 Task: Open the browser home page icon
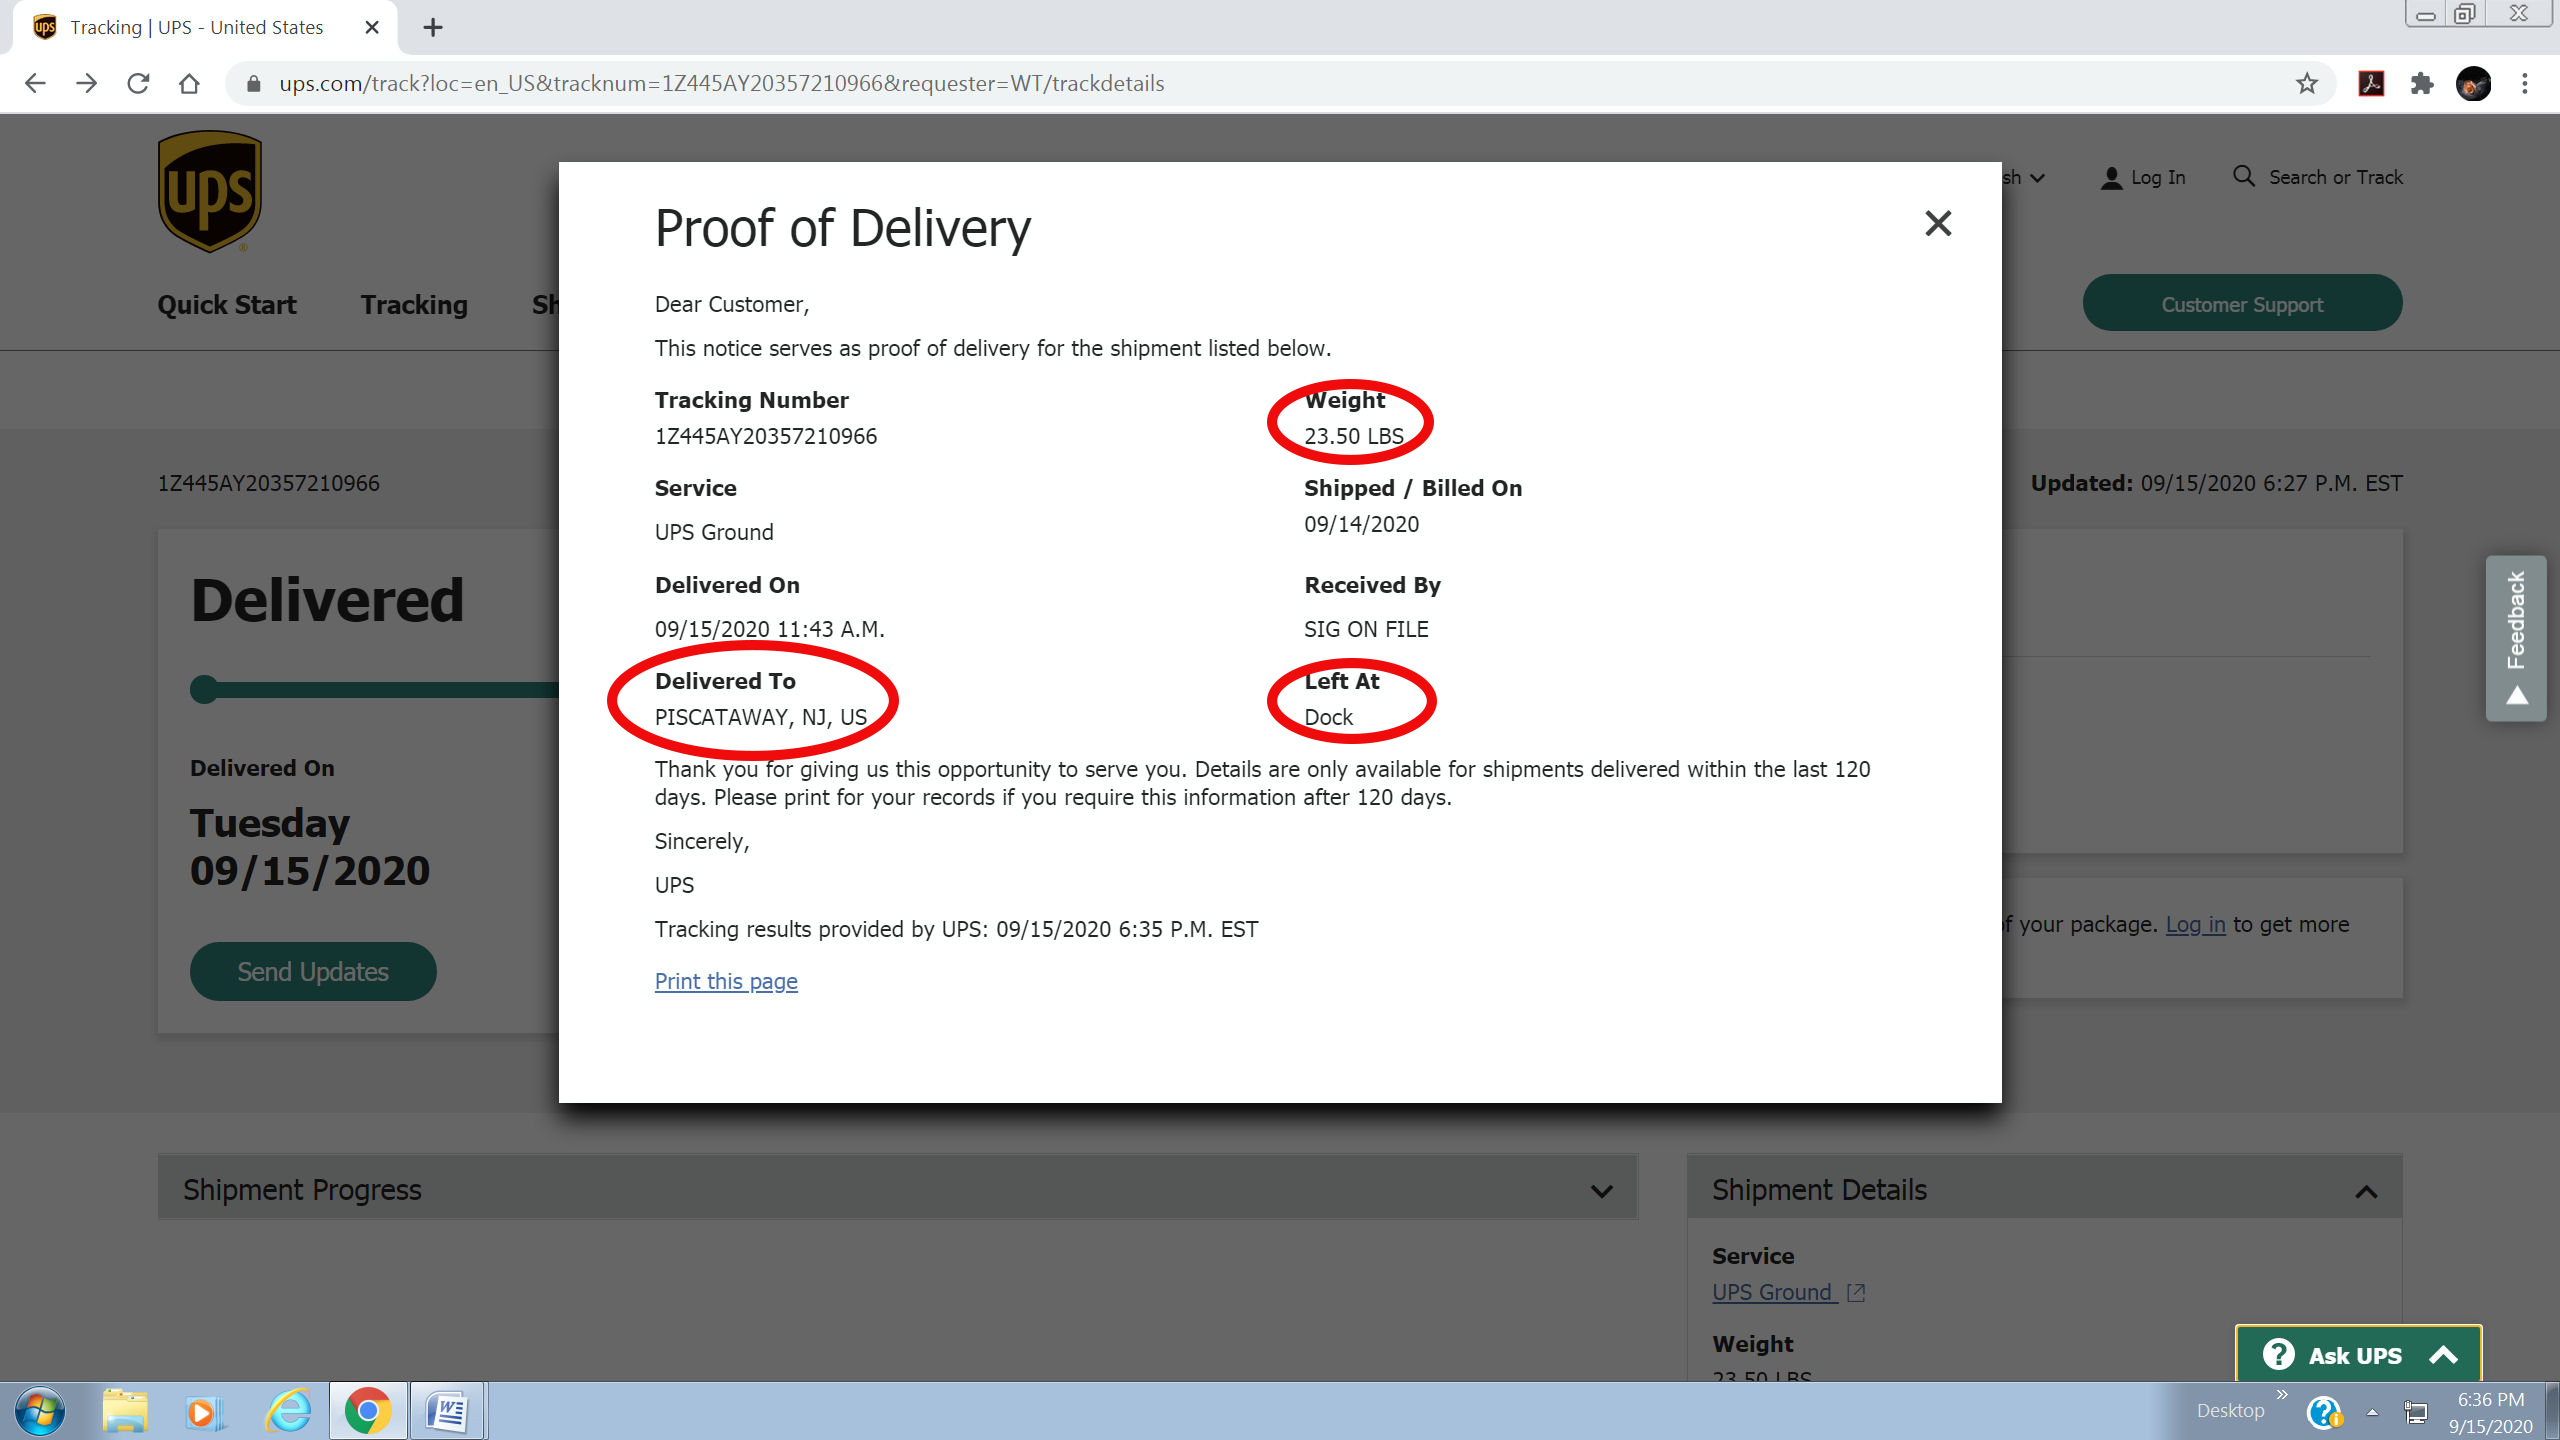click(x=189, y=83)
